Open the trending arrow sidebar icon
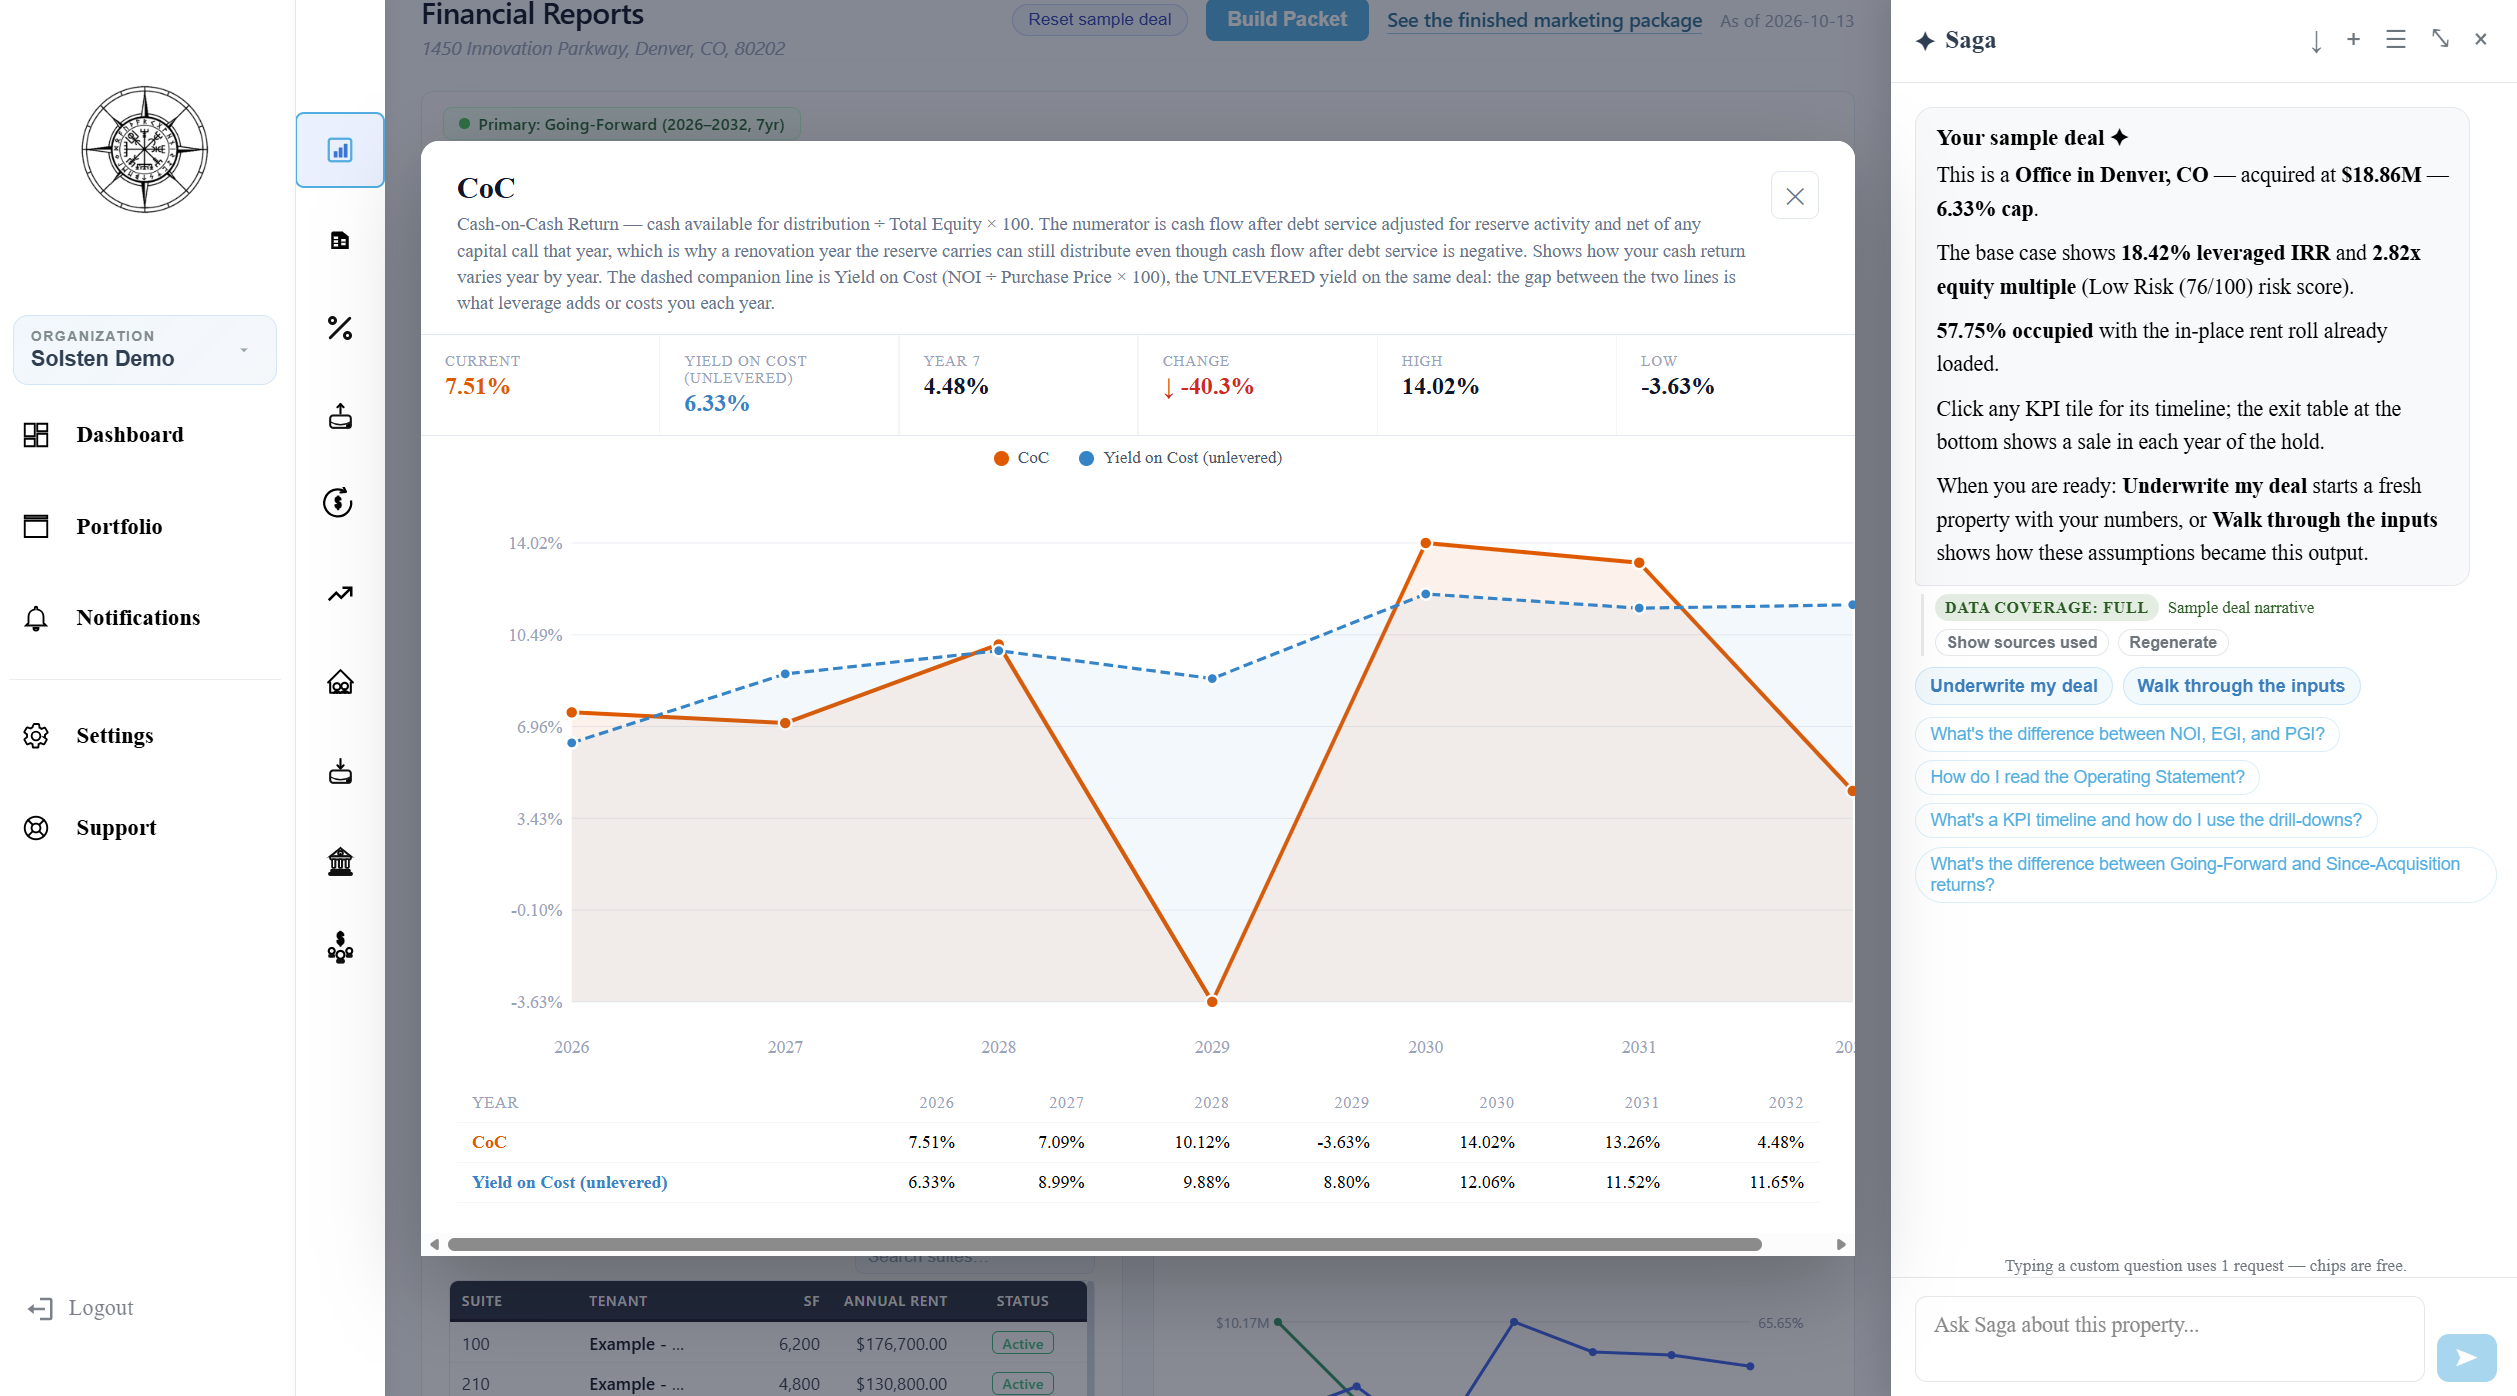 click(340, 594)
